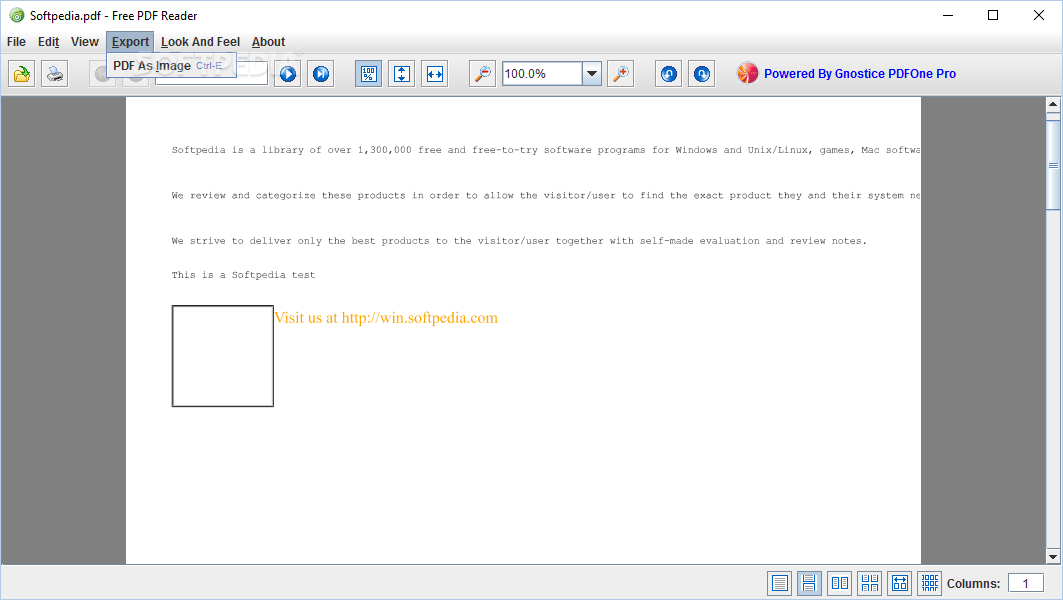
Task: Click the 'Columns:' label
Action: point(974,584)
